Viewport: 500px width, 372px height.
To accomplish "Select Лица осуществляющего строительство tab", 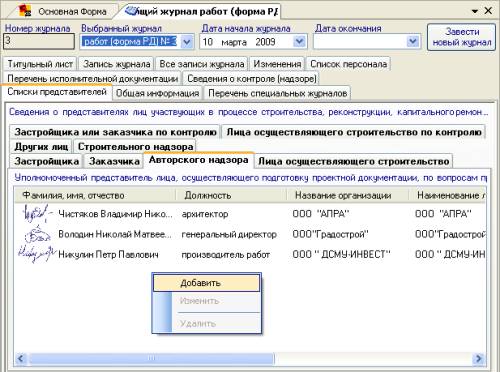I will pyautogui.click(x=354, y=161).
